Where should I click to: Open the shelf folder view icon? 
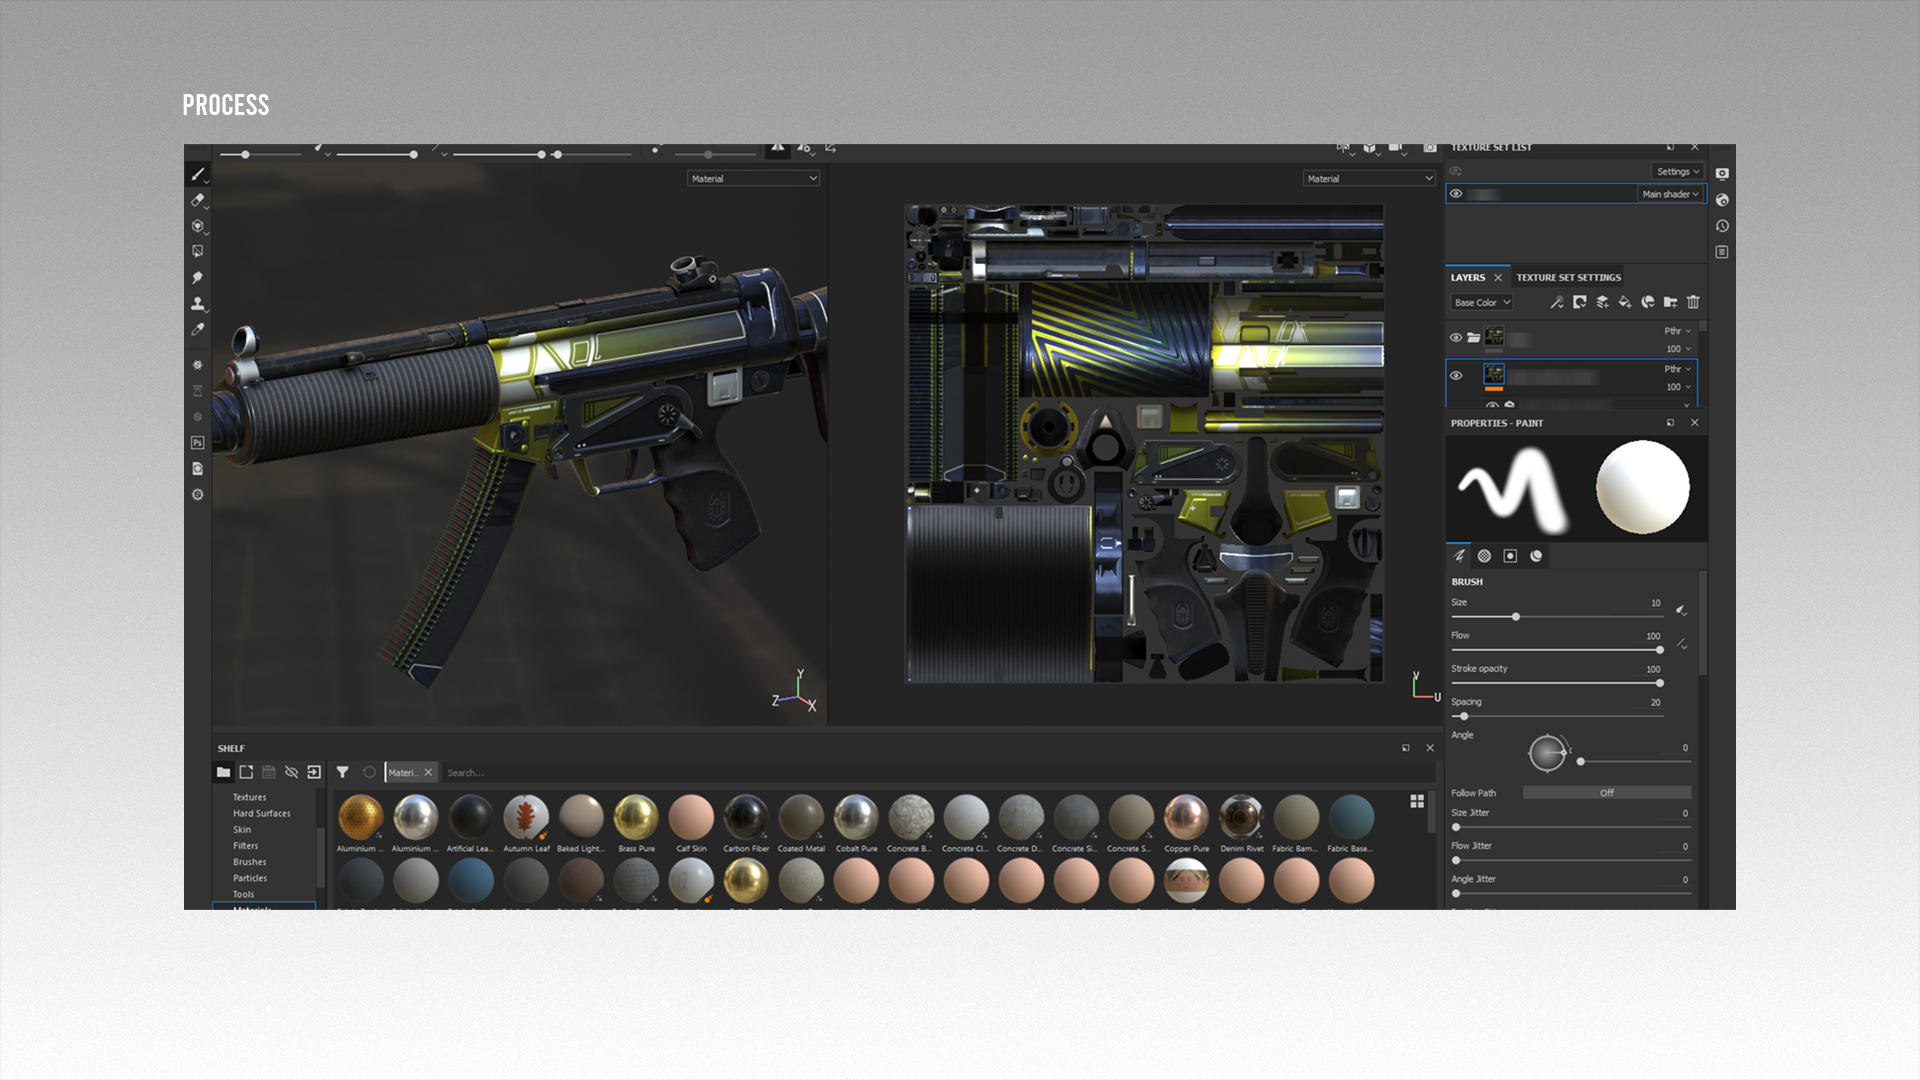click(x=223, y=772)
